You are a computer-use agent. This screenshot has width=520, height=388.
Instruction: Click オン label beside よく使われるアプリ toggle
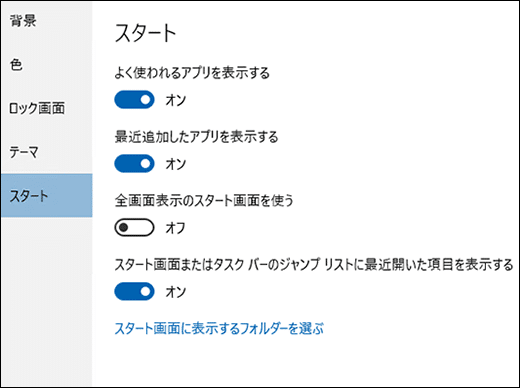(x=176, y=100)
